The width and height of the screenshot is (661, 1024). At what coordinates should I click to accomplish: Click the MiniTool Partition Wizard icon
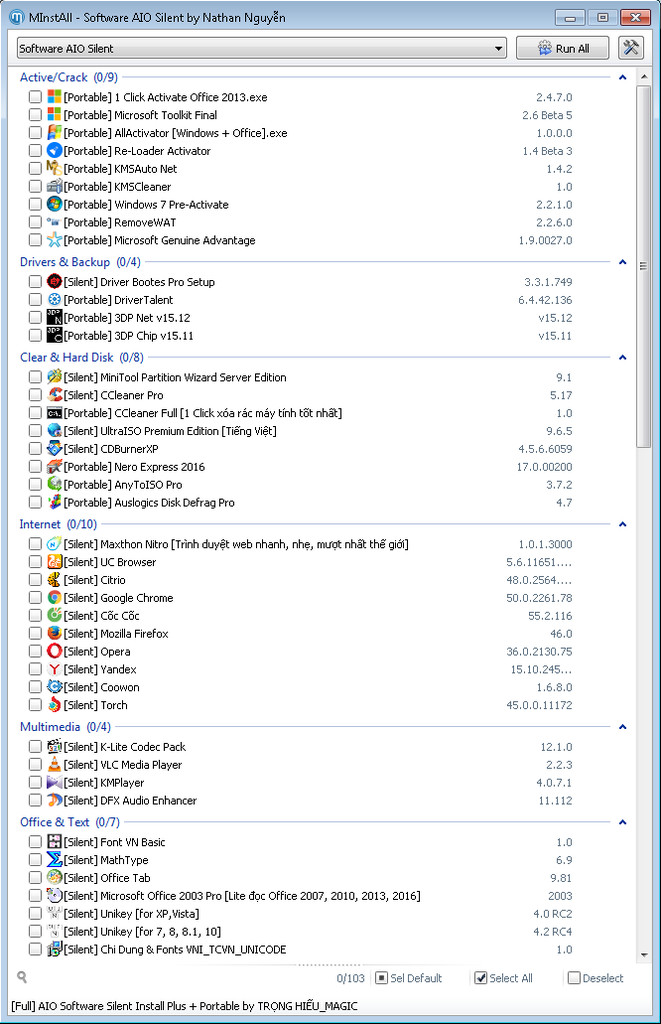(x=54, y=377)
